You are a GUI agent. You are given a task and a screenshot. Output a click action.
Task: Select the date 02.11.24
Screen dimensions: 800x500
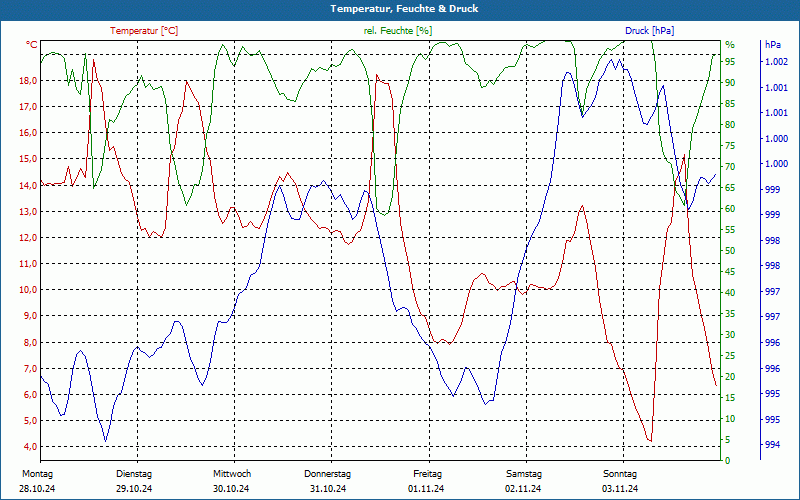pyautogui.click(x=523, y=489)
